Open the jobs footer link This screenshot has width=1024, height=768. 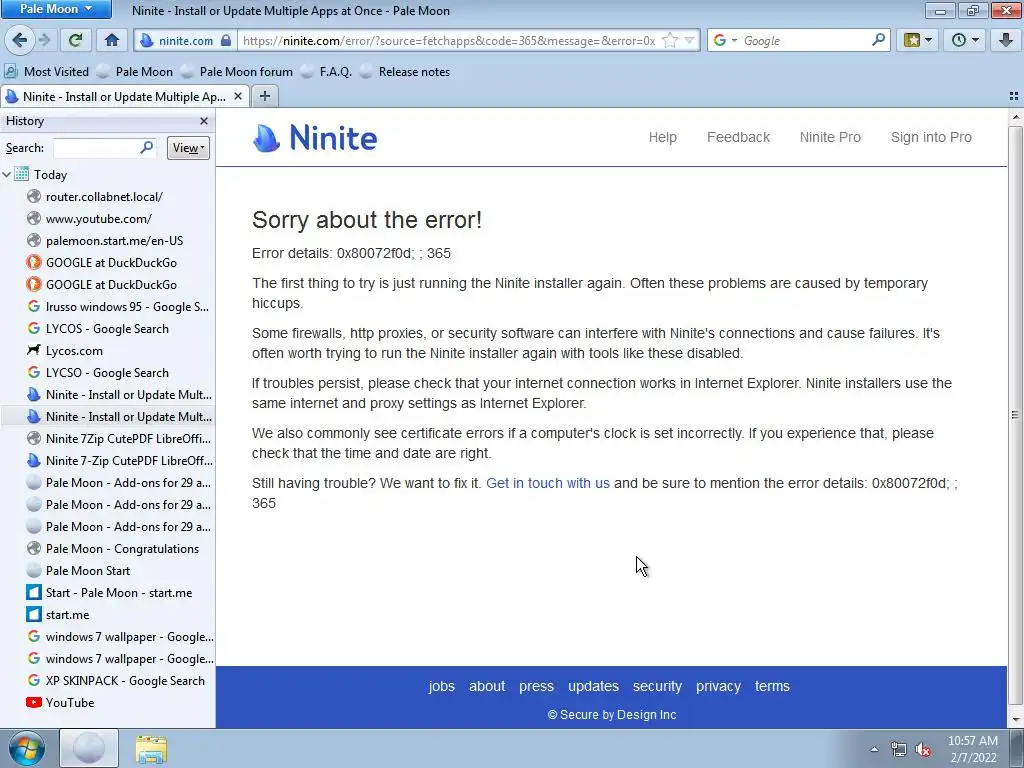[441, 686]
